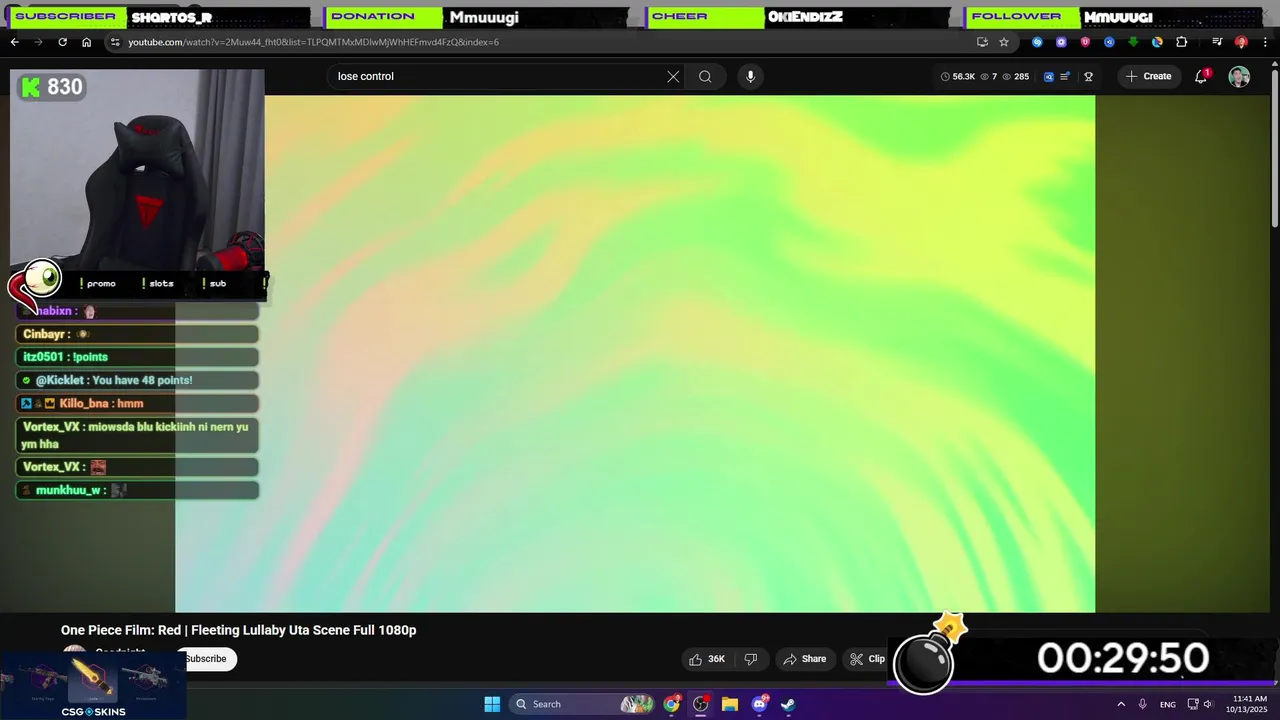The width and height of the screenshot is (1280, 720).
Task: Click the Kick 830 viewer counter
Action: point(53,87)
